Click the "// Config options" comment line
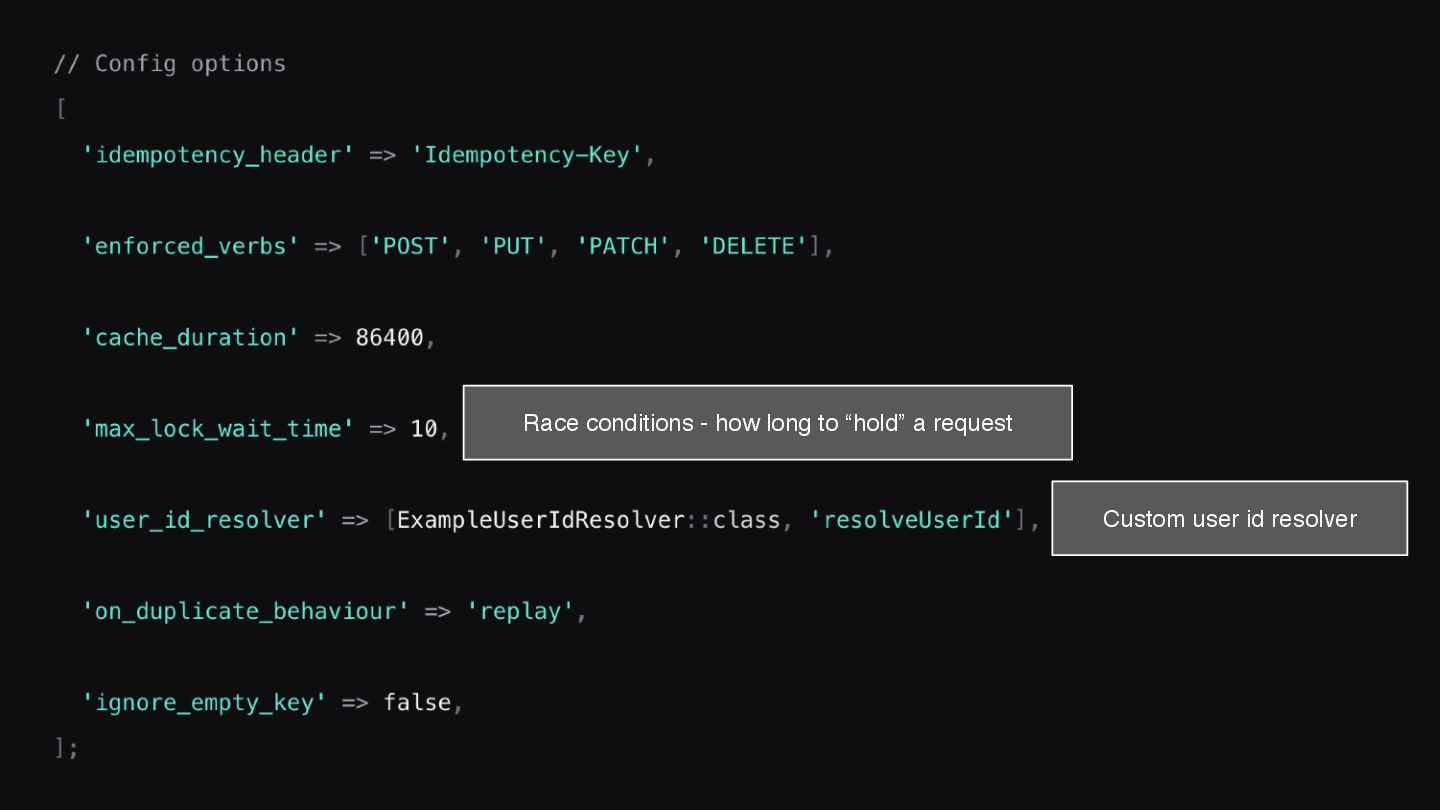 [170, 64]
